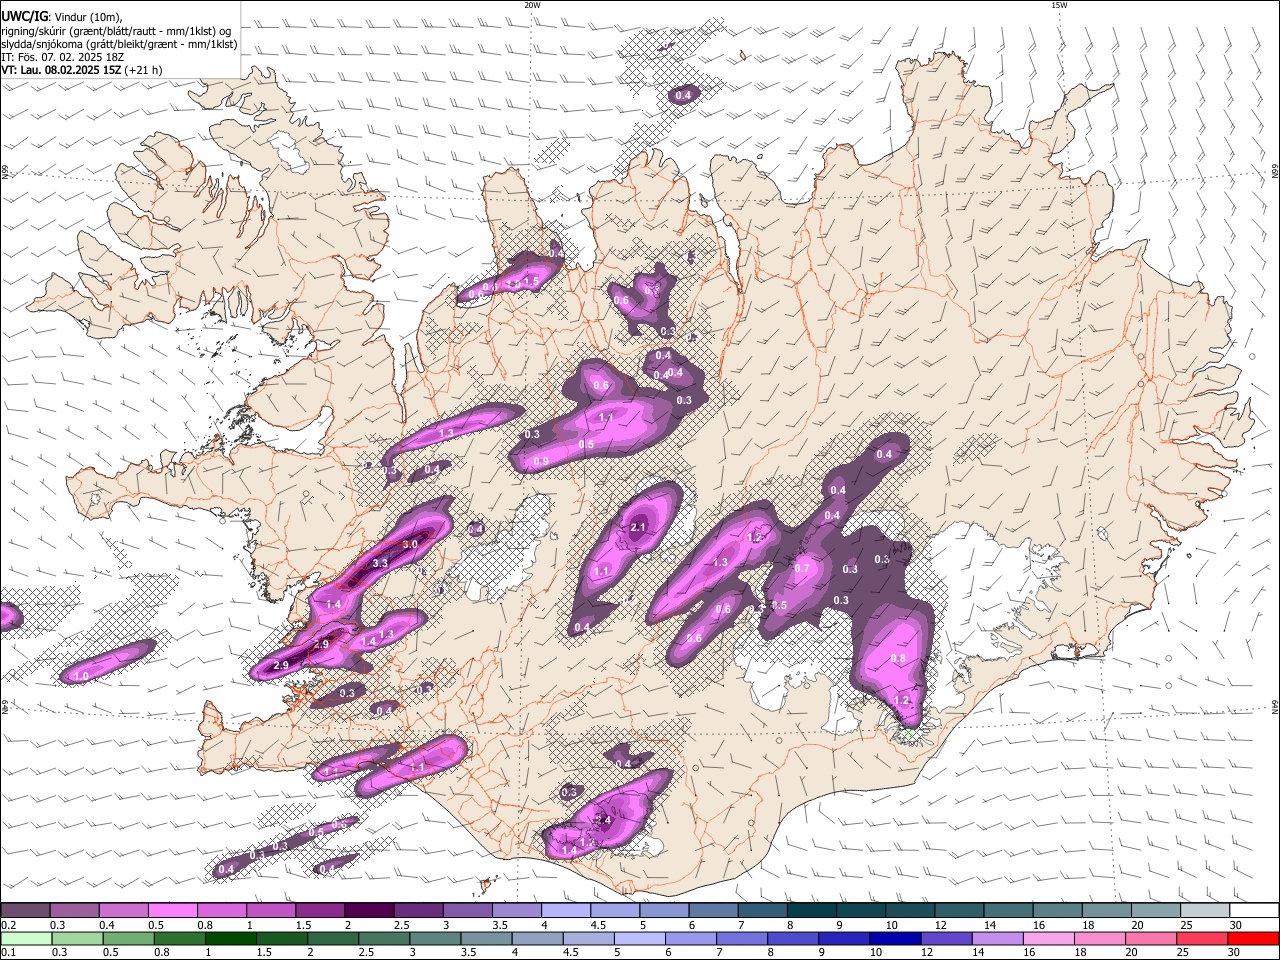Screen dimensions: 1280x960
Task: Click the 2.1 precipitation value on map
Action: (639, 527)
